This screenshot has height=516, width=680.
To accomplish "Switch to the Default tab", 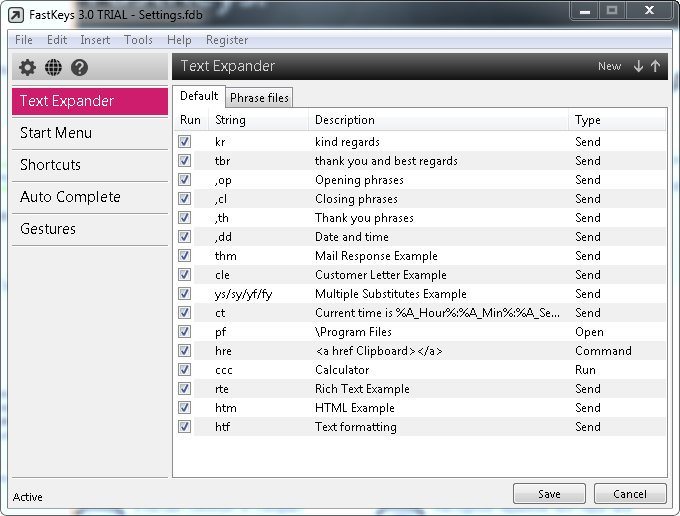I will pos(199,96).
